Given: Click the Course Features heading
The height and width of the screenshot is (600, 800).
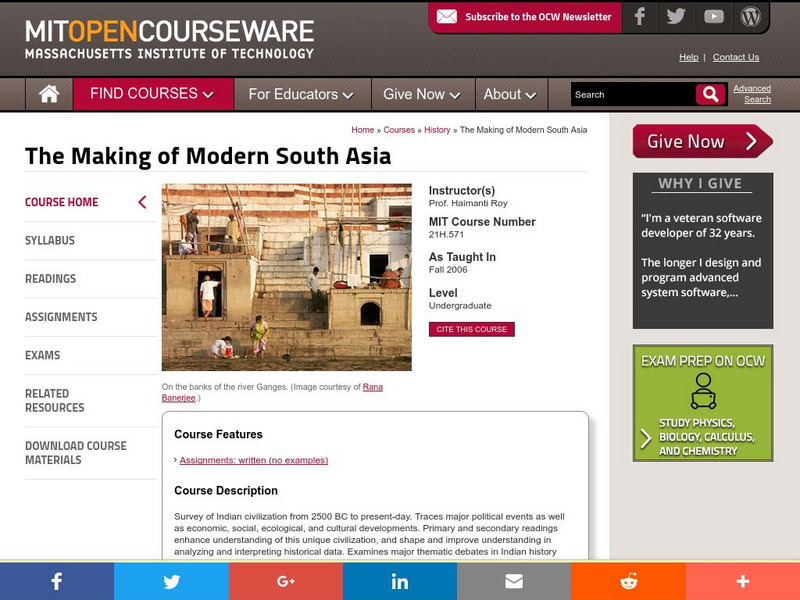Looking at the screenshot, I should 218,434.
